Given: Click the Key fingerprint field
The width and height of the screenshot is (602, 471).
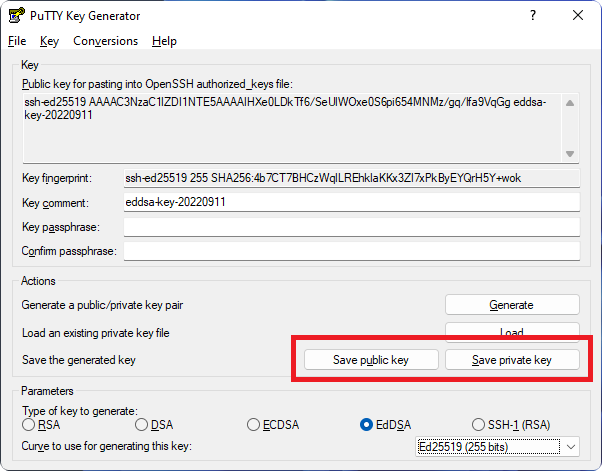Looking at the screenshot, I should (x=352, y=178).
